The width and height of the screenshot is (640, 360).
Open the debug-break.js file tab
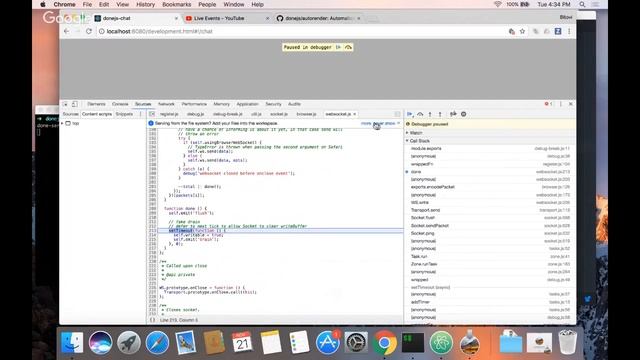228,114
